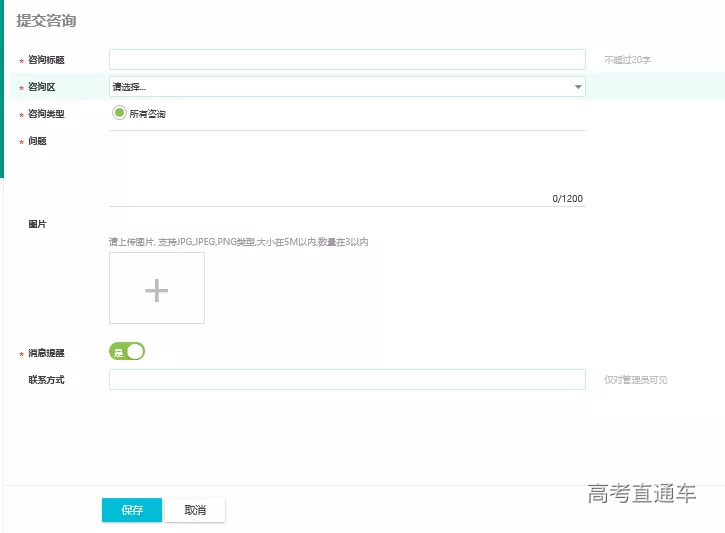Click the plus image upload box
The image size is (725, 533).
pyautogui.click(x=157, y=288)
